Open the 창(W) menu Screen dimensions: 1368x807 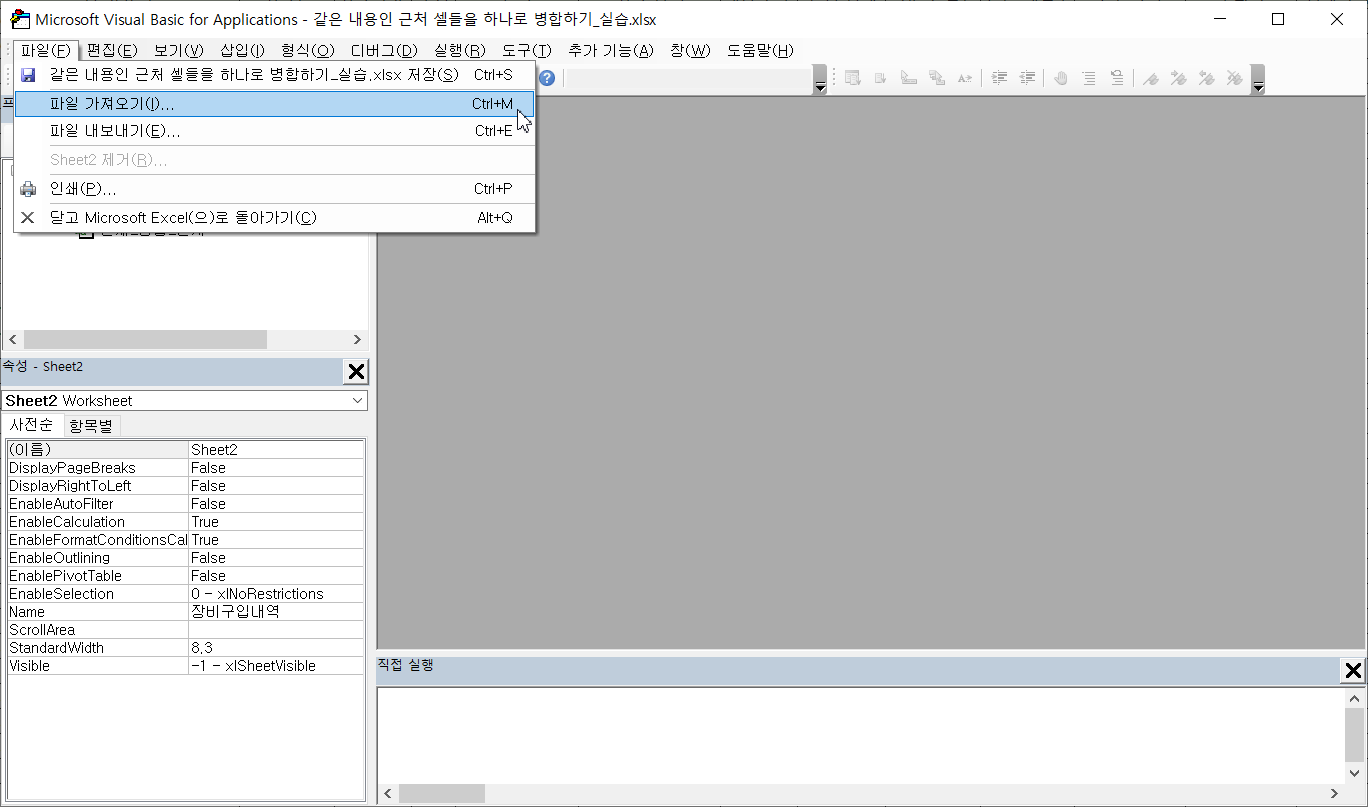coord(690,50)
